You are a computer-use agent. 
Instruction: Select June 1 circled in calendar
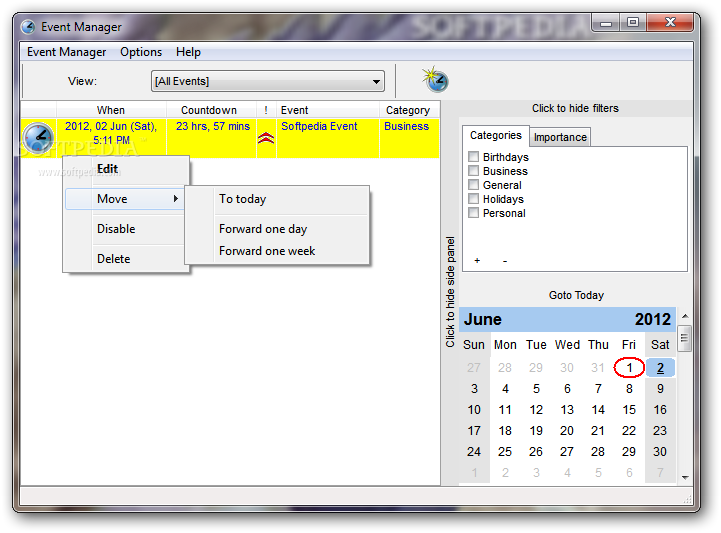coord(629,367)
